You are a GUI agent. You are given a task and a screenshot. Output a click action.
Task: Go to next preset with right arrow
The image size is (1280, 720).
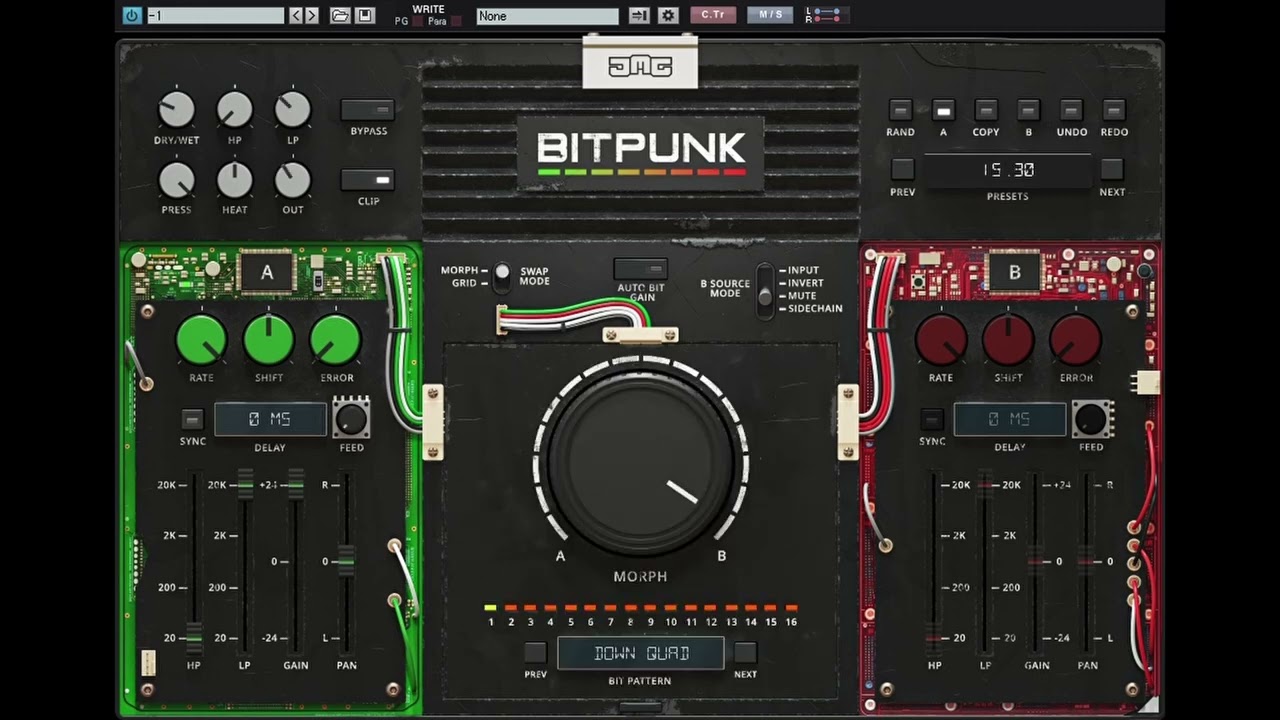(x=312, y=15)
